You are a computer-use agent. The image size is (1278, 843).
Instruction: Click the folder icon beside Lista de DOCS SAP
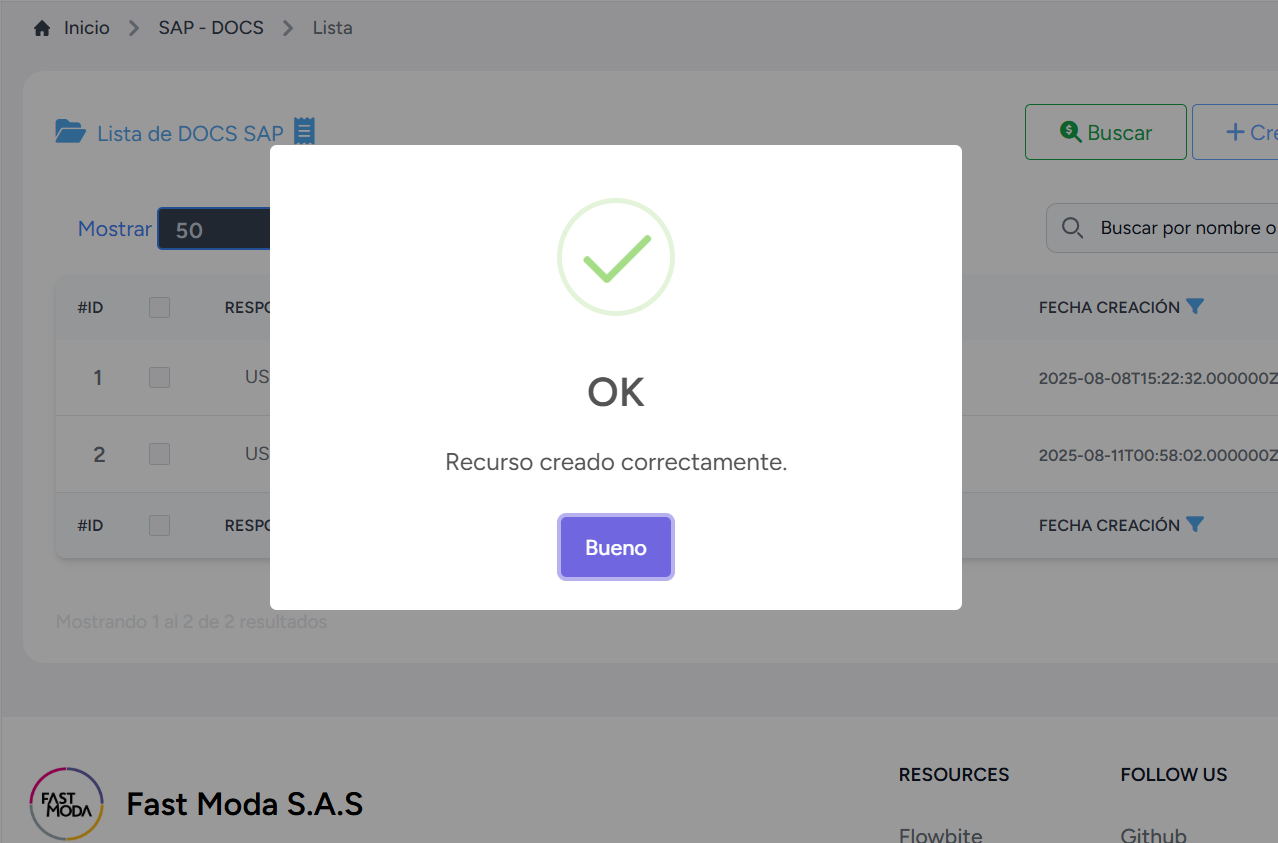pyautogui.click(x=70, y=132)
